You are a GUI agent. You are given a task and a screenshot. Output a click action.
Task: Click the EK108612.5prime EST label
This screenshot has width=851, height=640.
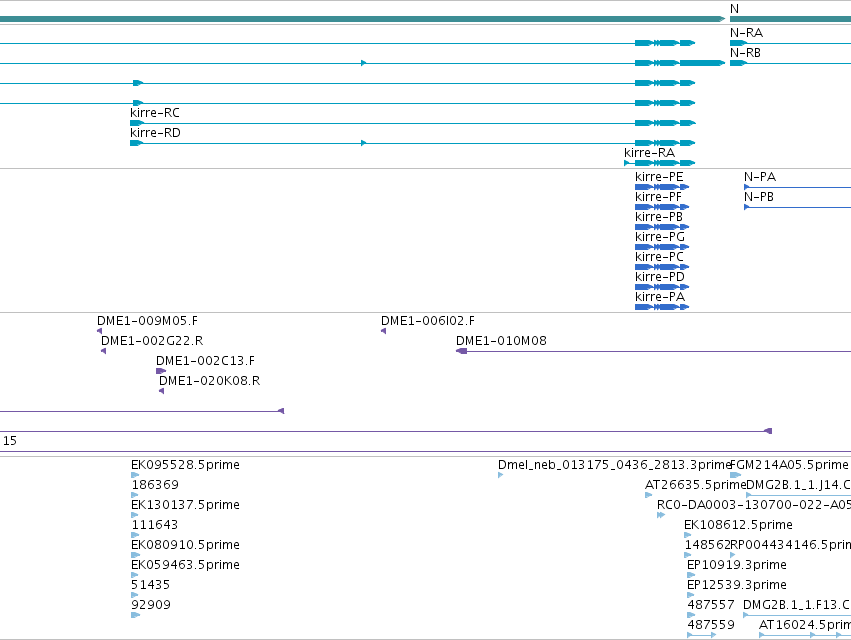738,525
